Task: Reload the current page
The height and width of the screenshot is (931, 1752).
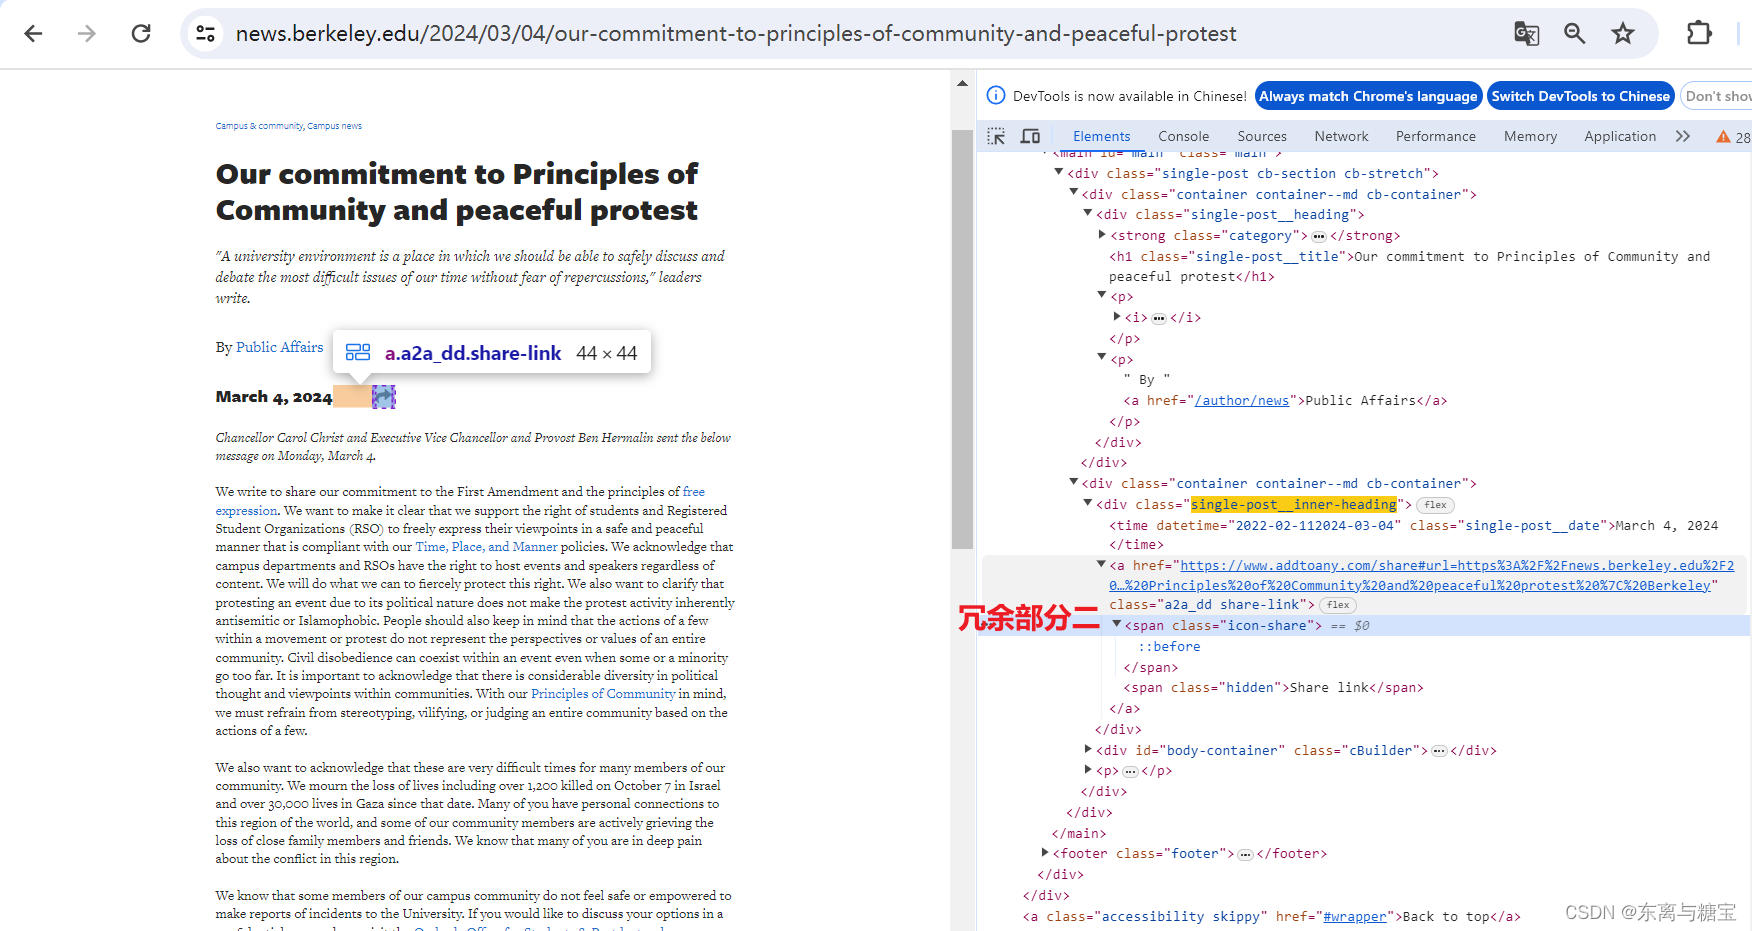Action: point(141,34)
